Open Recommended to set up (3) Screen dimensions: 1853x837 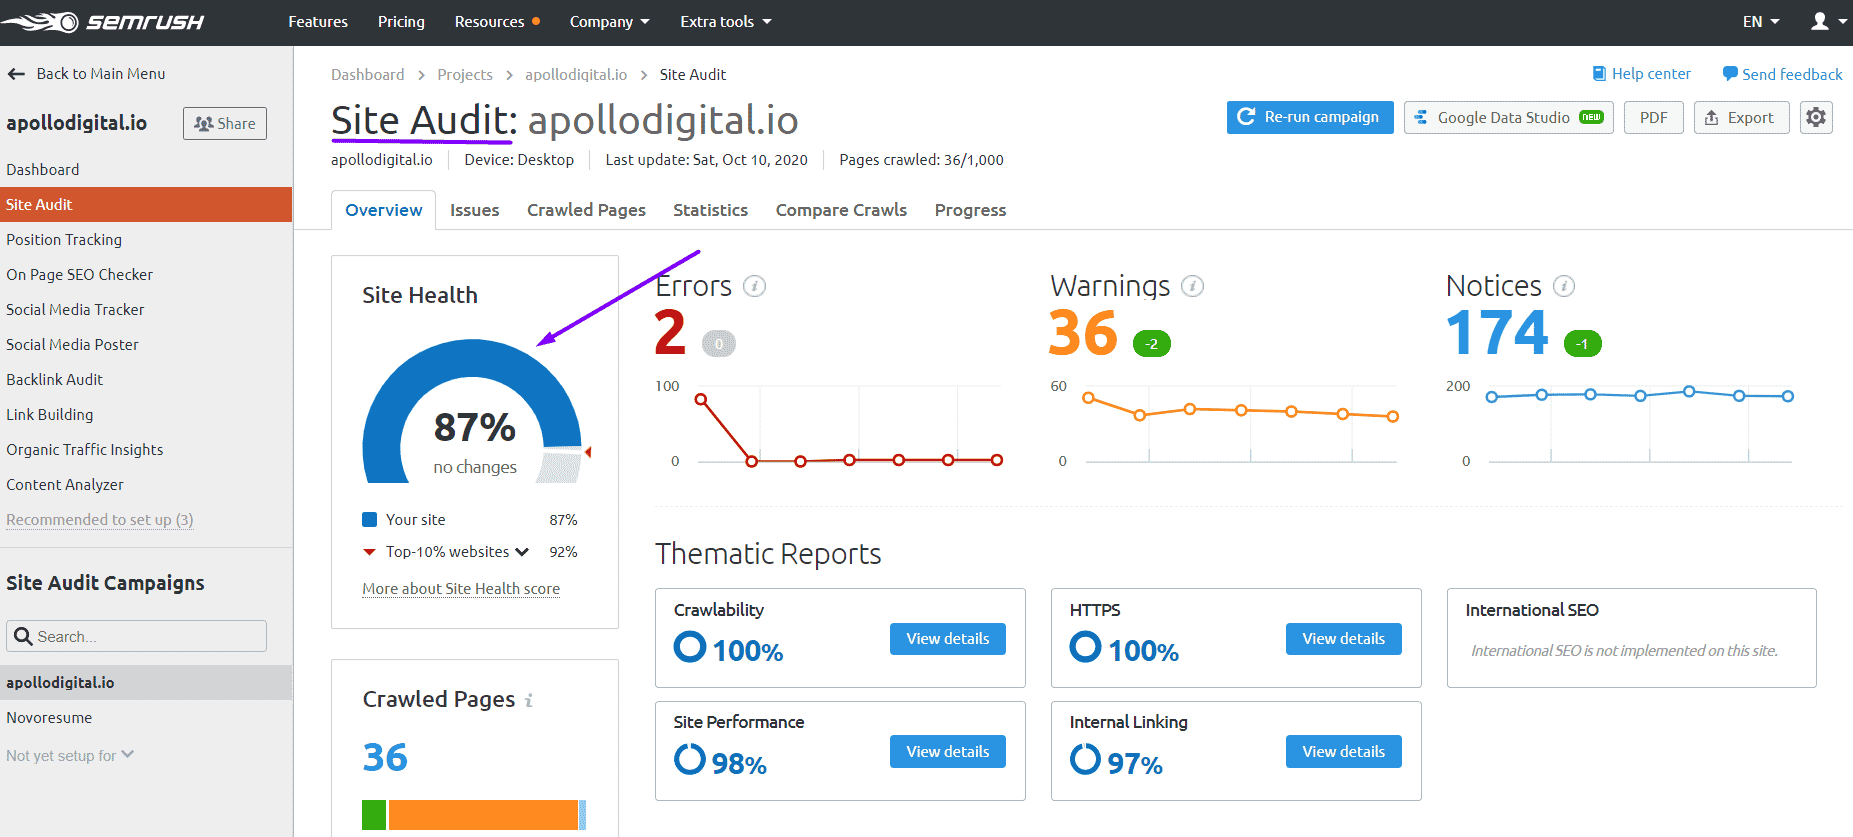click(100, 520)
